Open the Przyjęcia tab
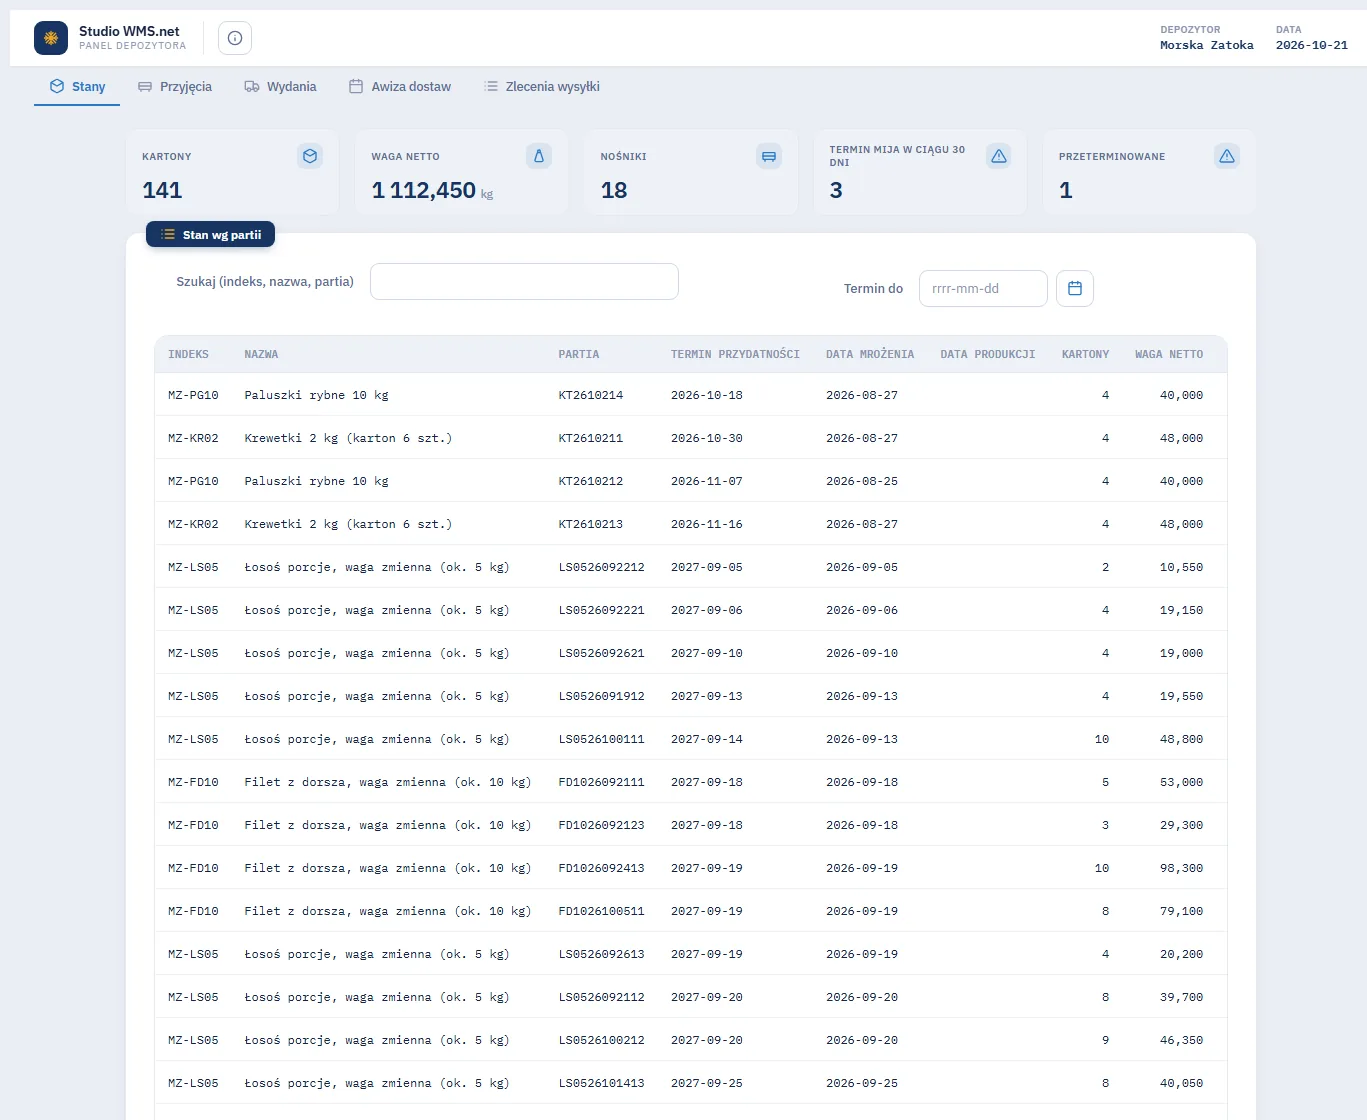Screen dimensions: 1367x1120 (x=175, y=87)
